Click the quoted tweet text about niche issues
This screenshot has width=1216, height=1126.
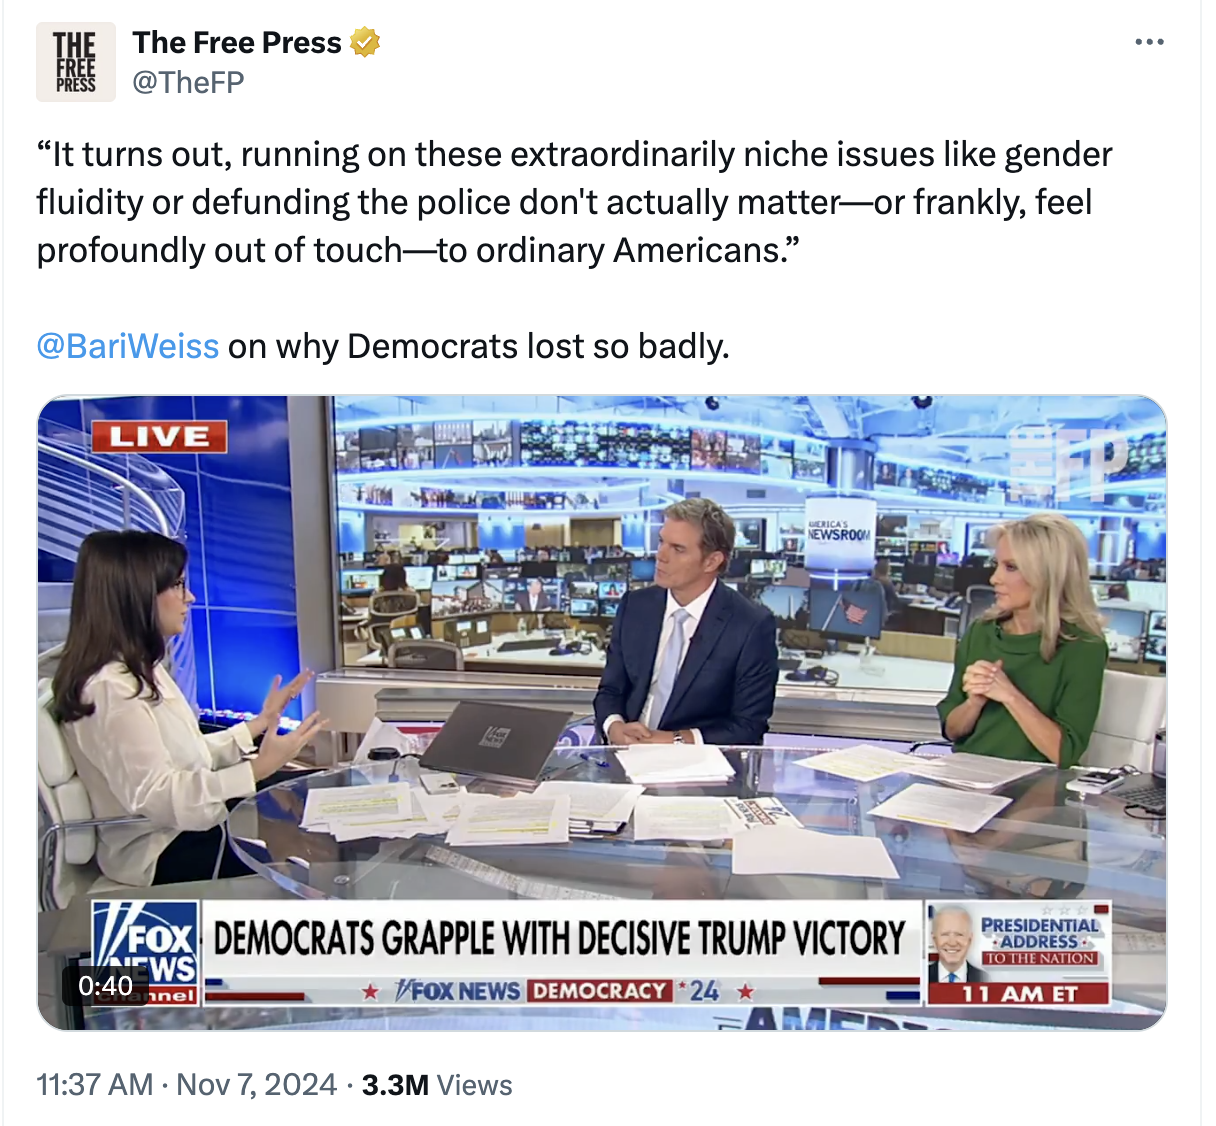[574, 202]
